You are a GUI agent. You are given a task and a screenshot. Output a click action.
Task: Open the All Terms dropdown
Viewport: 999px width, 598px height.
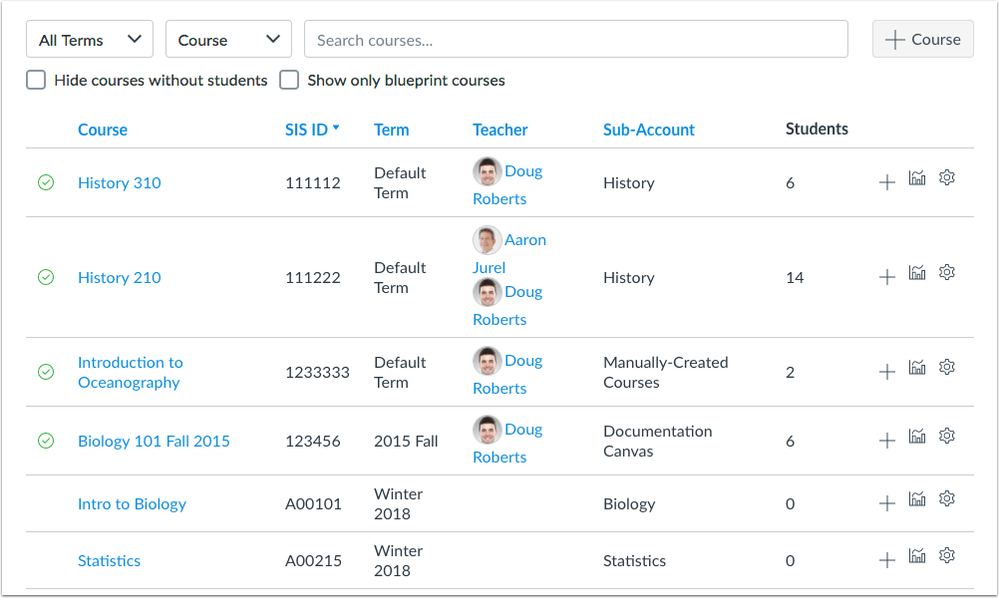point(89,39)
